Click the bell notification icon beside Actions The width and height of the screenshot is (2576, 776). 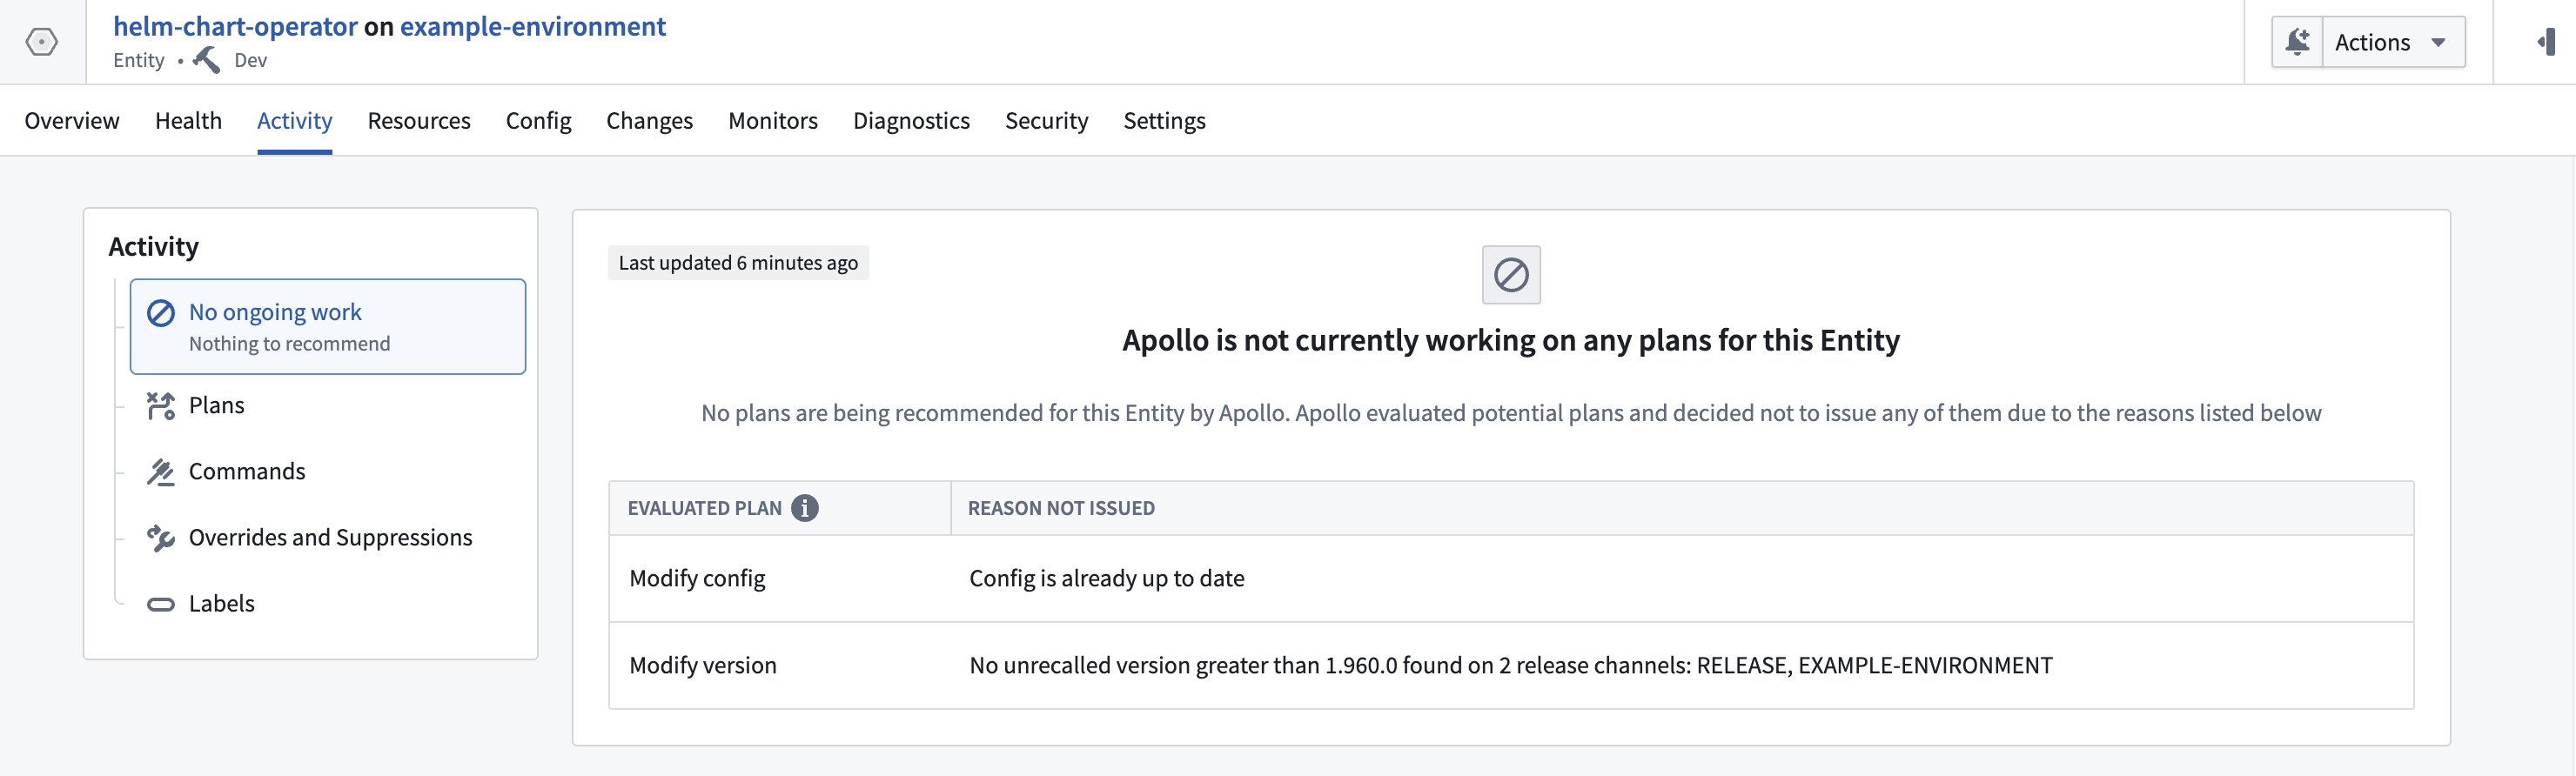pos(2297,42)
